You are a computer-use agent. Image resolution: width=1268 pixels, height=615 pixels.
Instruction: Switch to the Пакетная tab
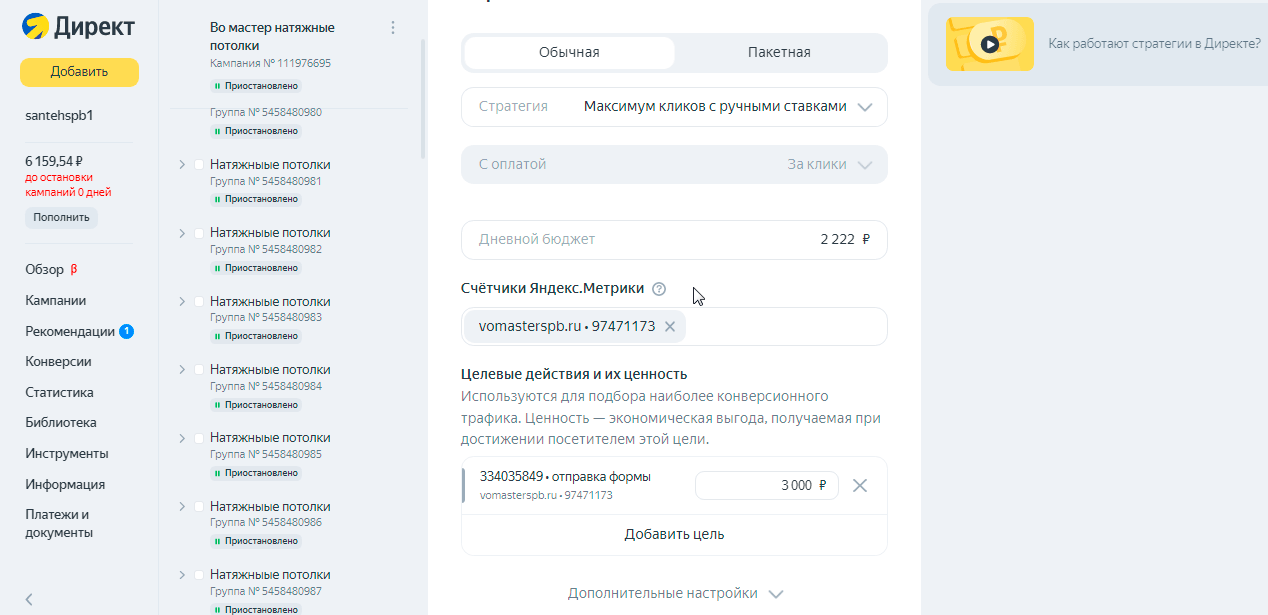click(779, 53)
